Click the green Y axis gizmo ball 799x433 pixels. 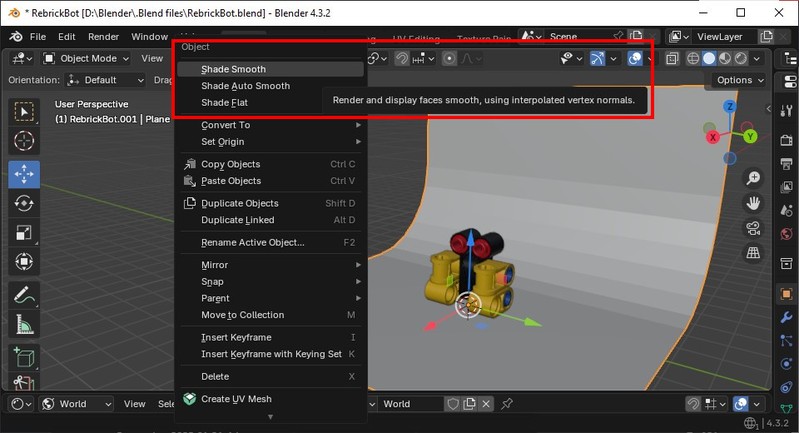click(x=750, y=136)
